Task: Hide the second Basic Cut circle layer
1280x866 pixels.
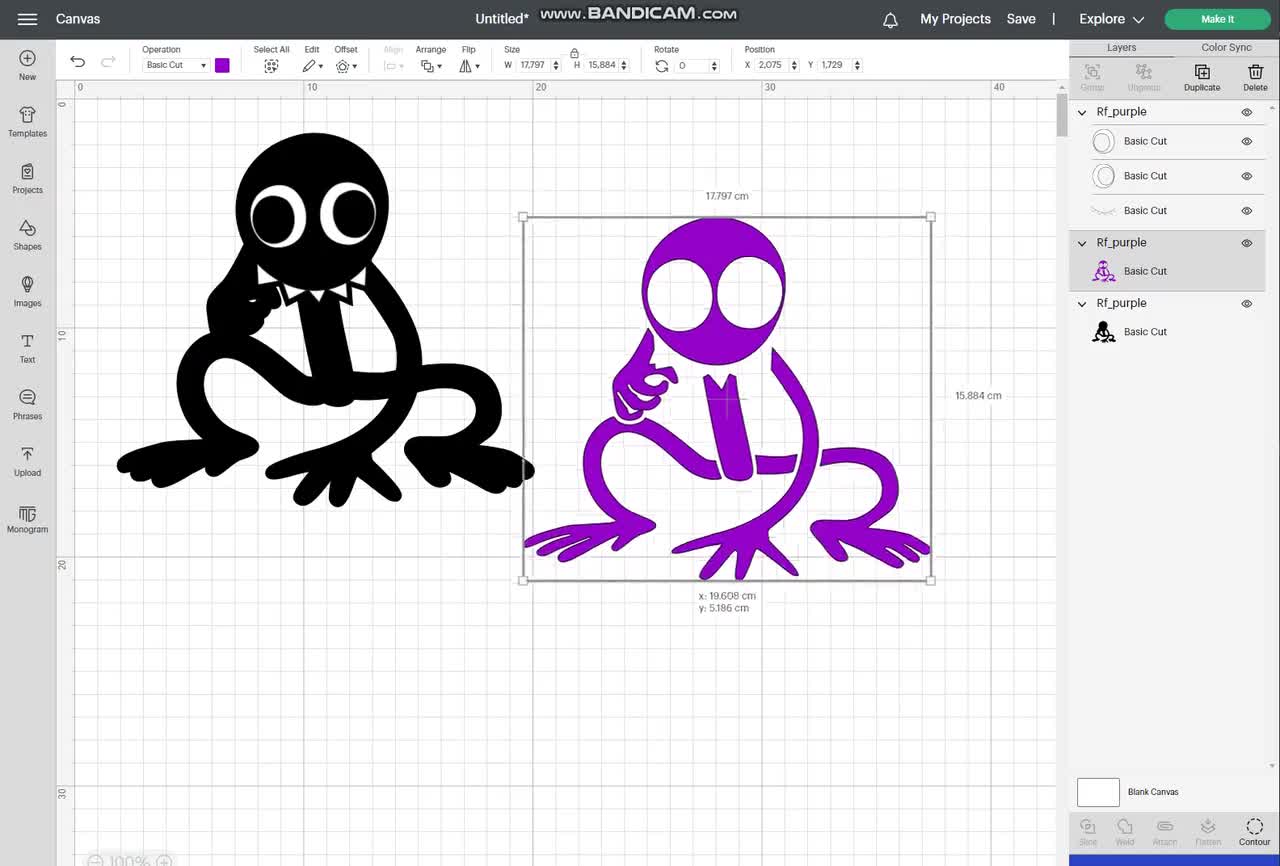Action: 1247,176
